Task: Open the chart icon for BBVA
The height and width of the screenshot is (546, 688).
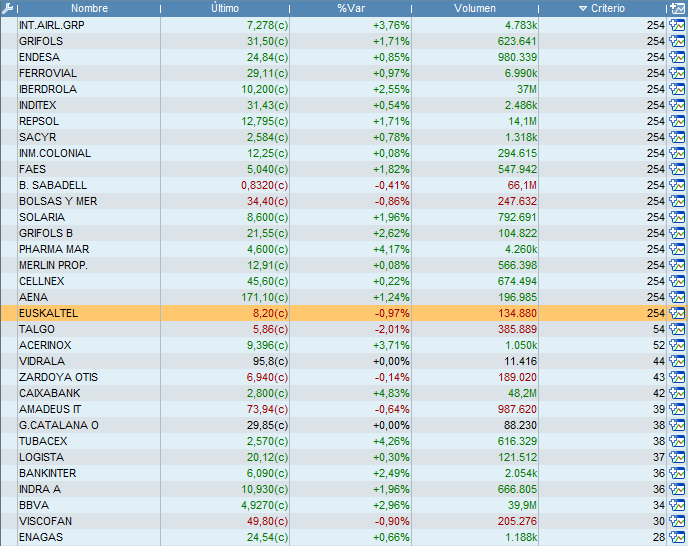Action: pos(677,505)
